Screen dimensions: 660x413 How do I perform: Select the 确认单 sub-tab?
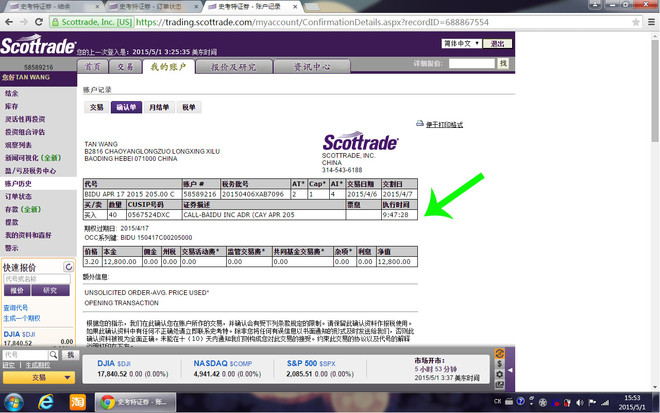(x=126, y=107)
